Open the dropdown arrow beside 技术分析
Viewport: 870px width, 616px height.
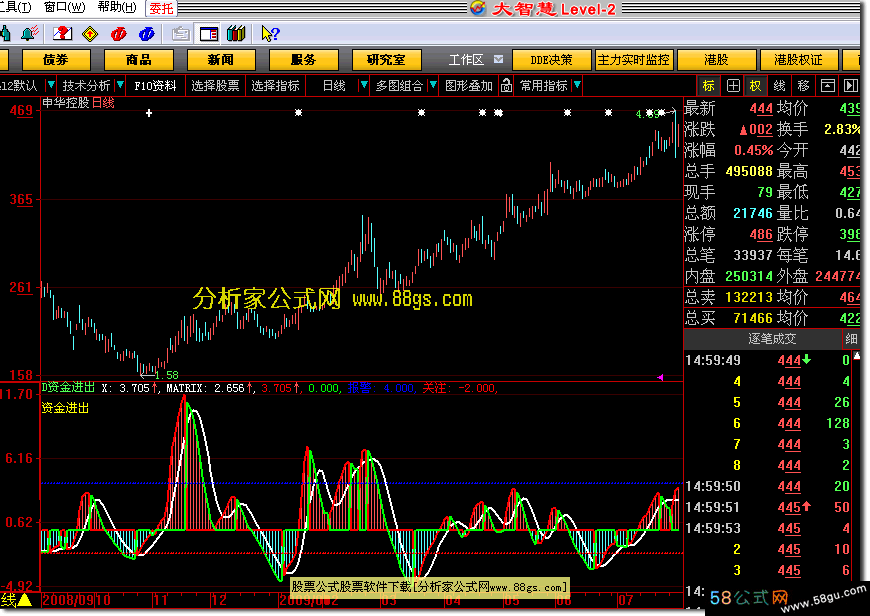tap(120, 85)
